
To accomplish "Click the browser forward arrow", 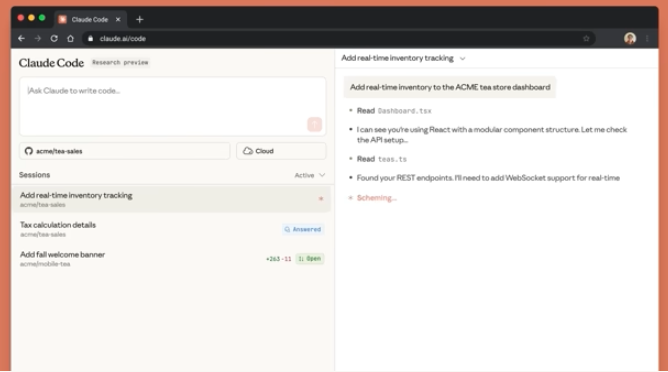I will [37, 38].
